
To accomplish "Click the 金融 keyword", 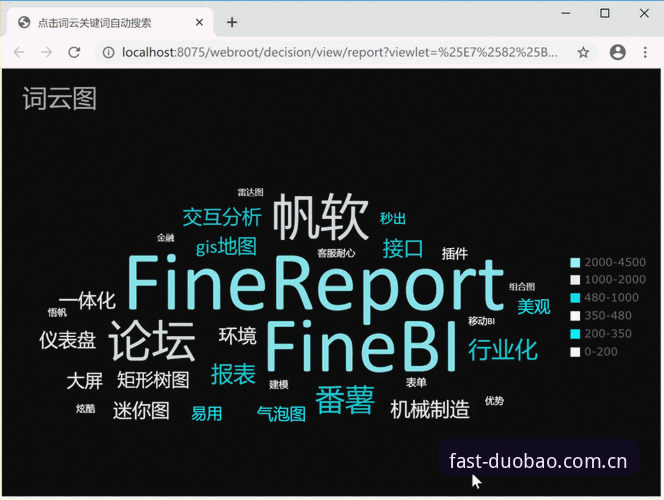I will (x=166, y=238).
